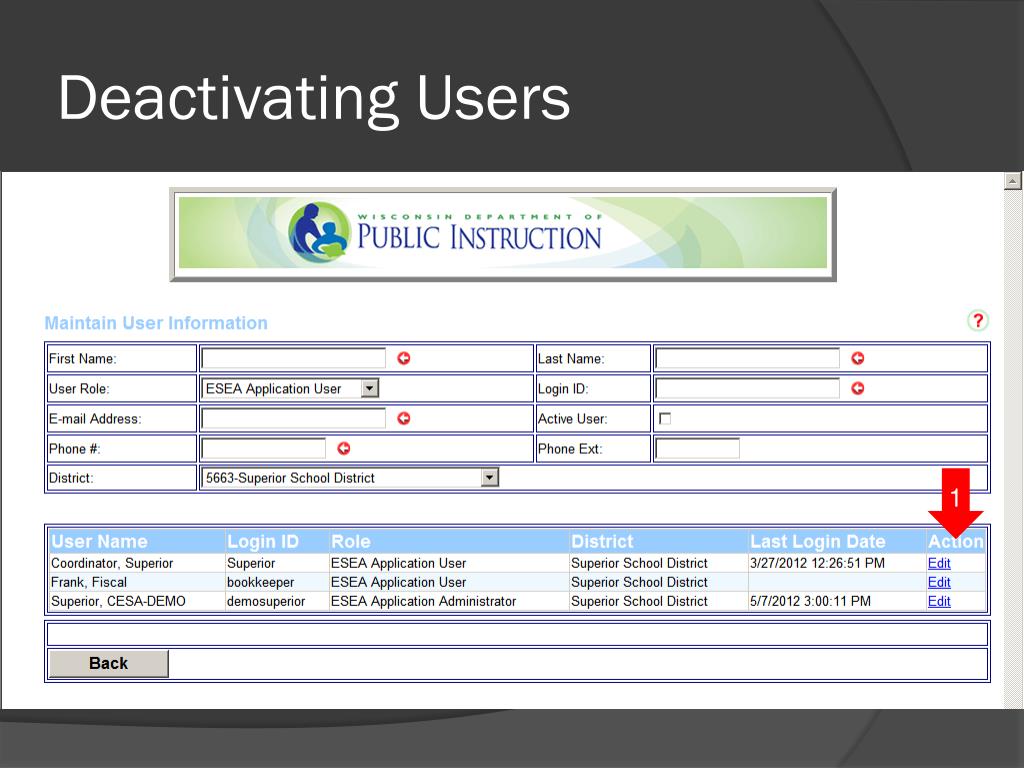Open the red question mark help icon
This screenshot has width=1024, height=768.
[978, 321]
